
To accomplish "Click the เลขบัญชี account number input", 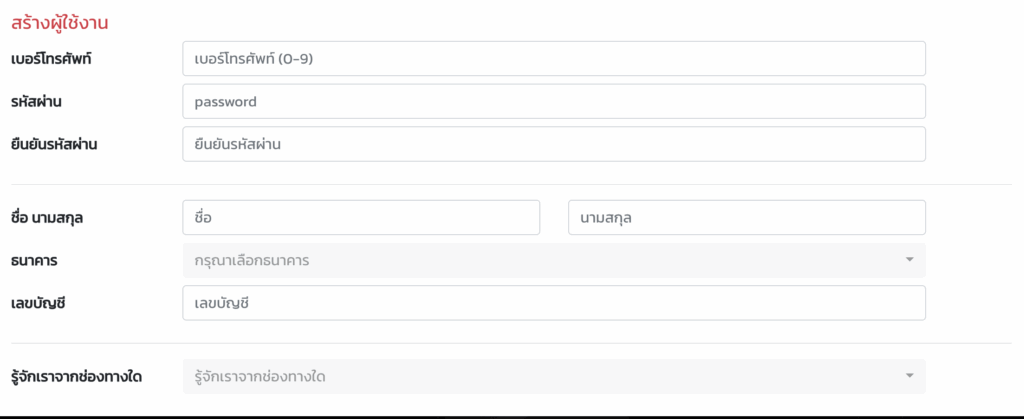I will pos(553,303).
